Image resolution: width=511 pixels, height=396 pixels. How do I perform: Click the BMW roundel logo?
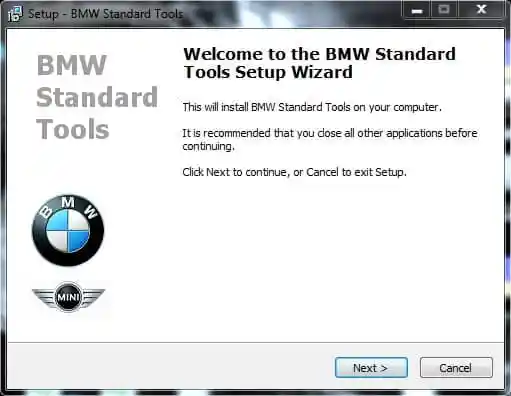tap(68, 230)
